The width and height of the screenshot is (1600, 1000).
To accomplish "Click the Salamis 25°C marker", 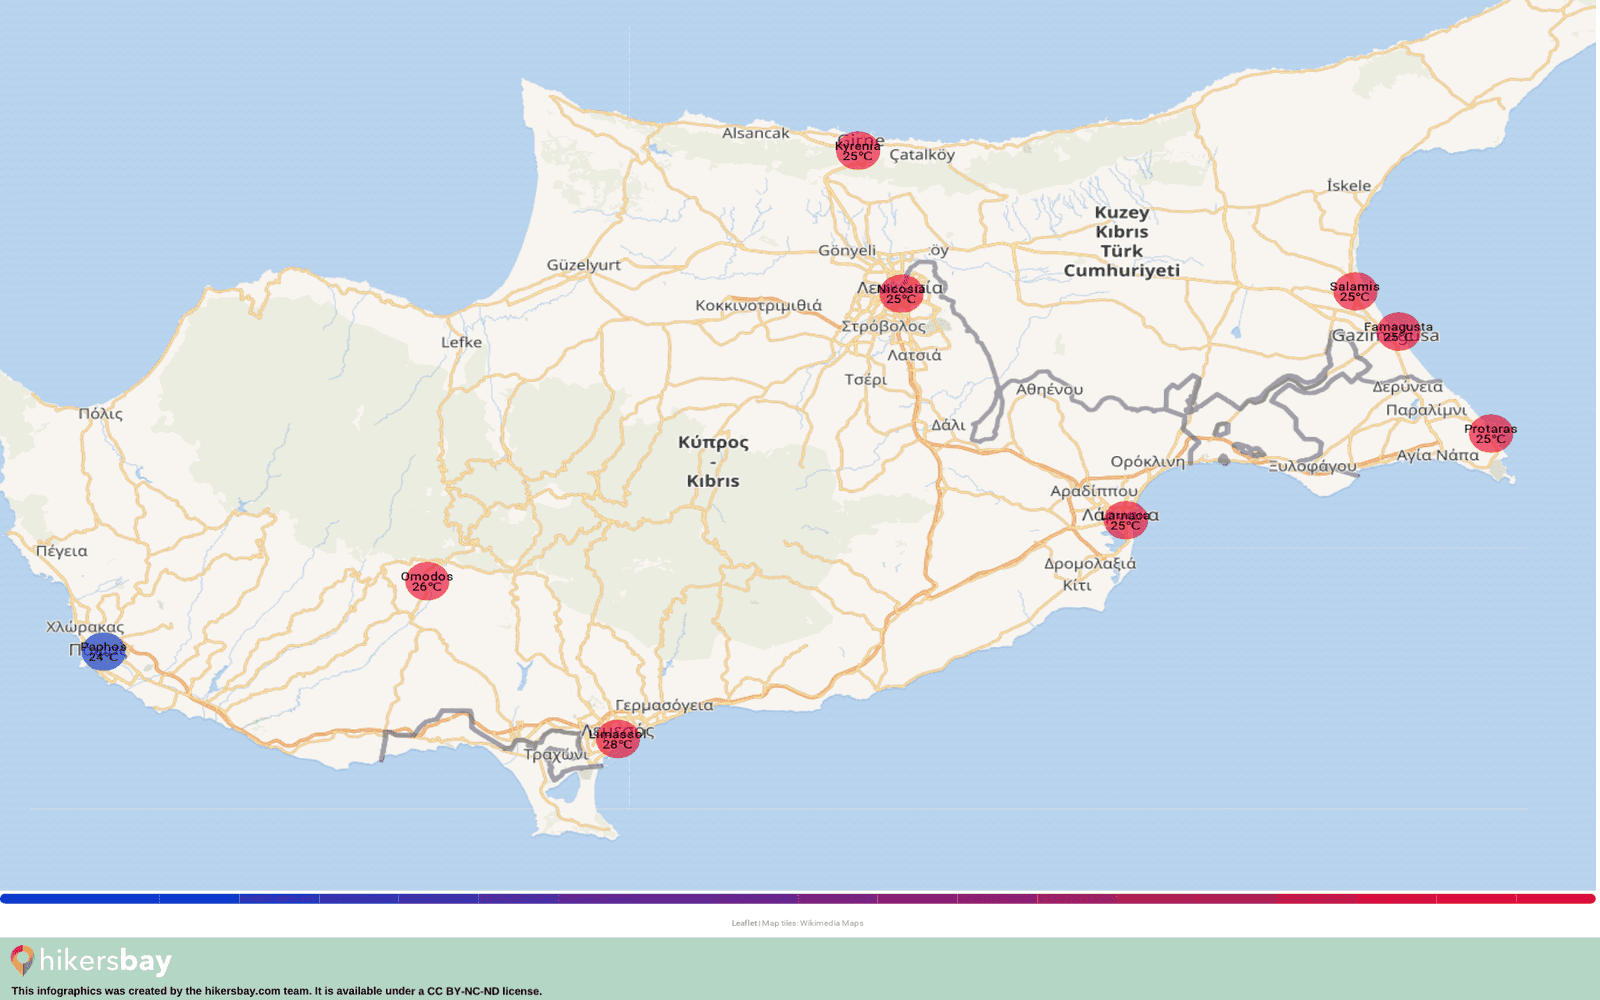I will coord(1354,292).
